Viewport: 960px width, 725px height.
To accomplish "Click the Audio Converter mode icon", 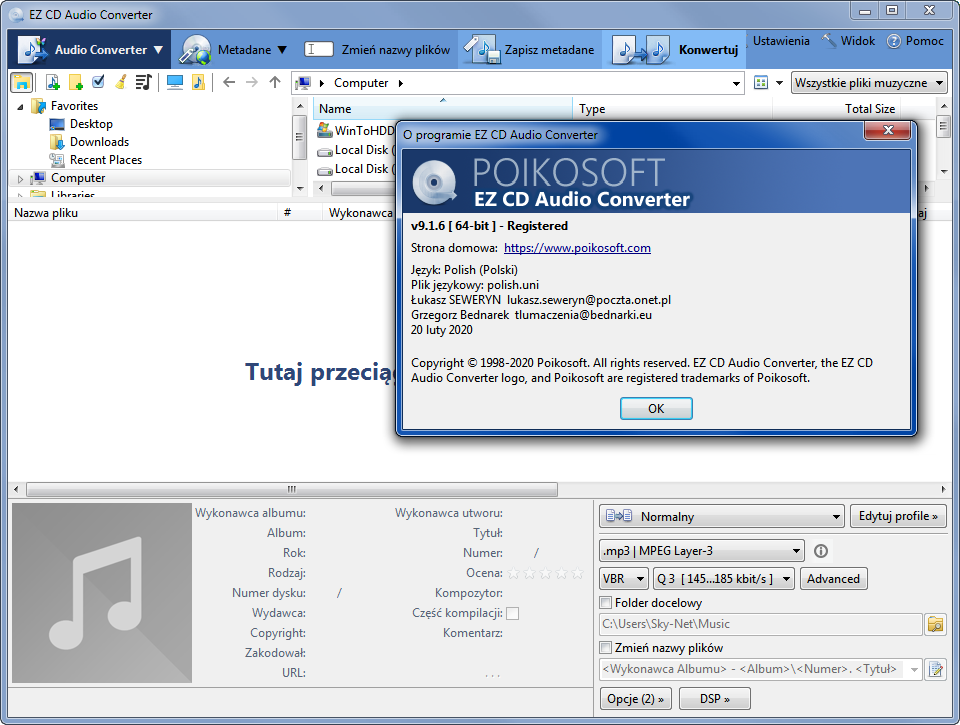I will [32, 50].
